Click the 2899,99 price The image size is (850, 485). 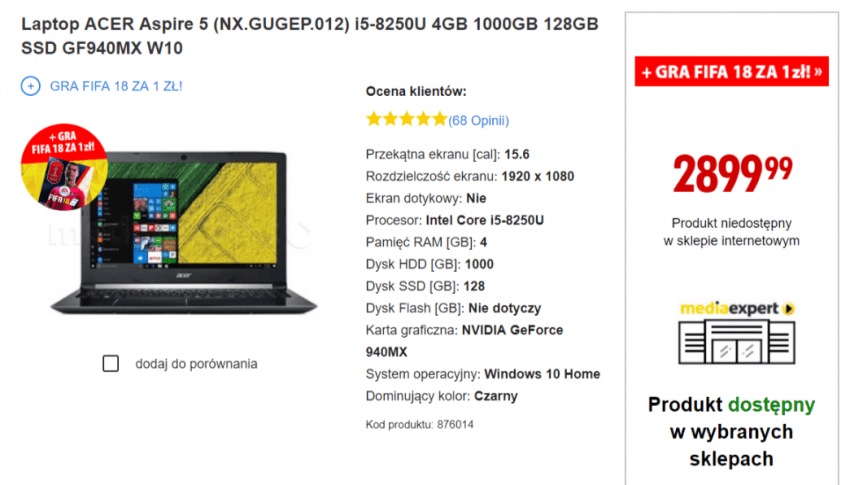[x=732, y=173]
